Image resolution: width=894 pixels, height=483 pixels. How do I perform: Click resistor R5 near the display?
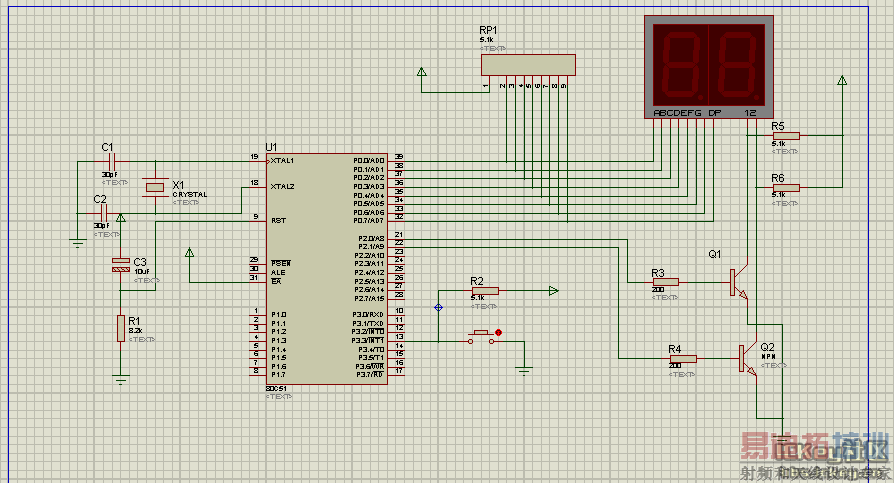pyautogui.click(x=786, y=135)
